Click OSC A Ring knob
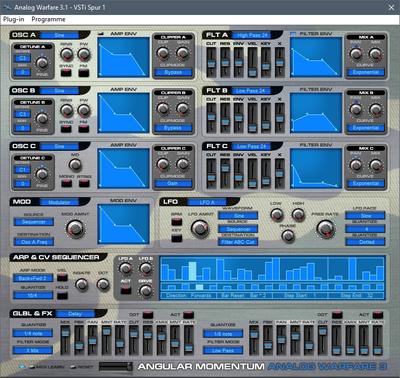The width and height of the screenshot is (400, 378). tap(66, 54)
